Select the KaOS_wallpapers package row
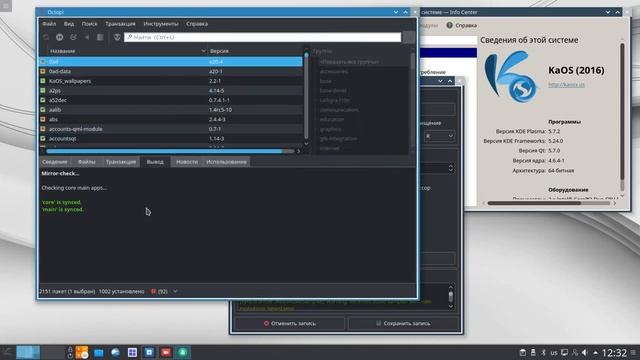Screen dimensions: 640x360 coord(171,81)
